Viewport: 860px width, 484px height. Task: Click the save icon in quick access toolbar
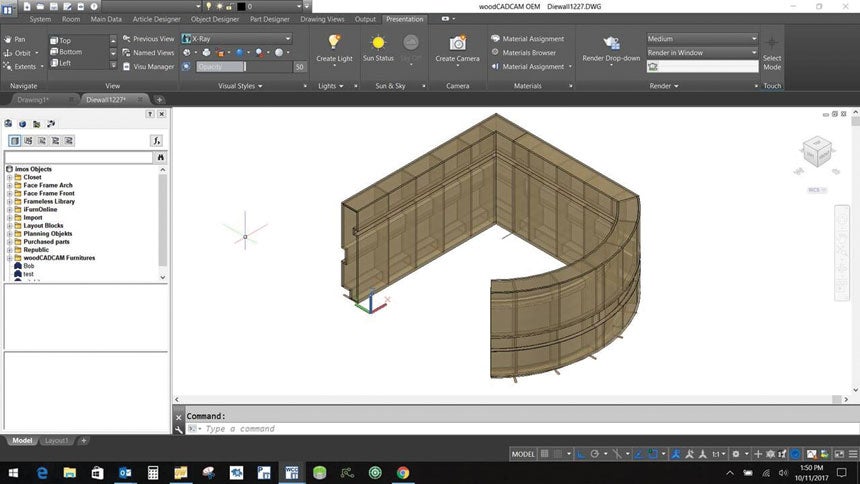point(54,7)
